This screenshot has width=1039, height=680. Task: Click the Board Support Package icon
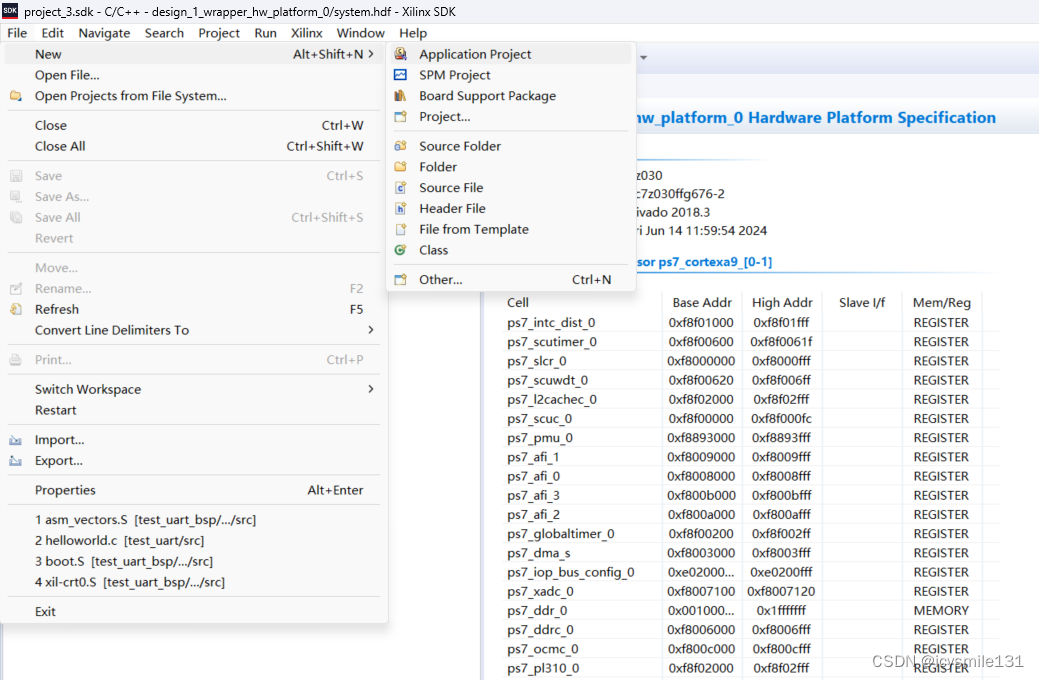(400, 95)
